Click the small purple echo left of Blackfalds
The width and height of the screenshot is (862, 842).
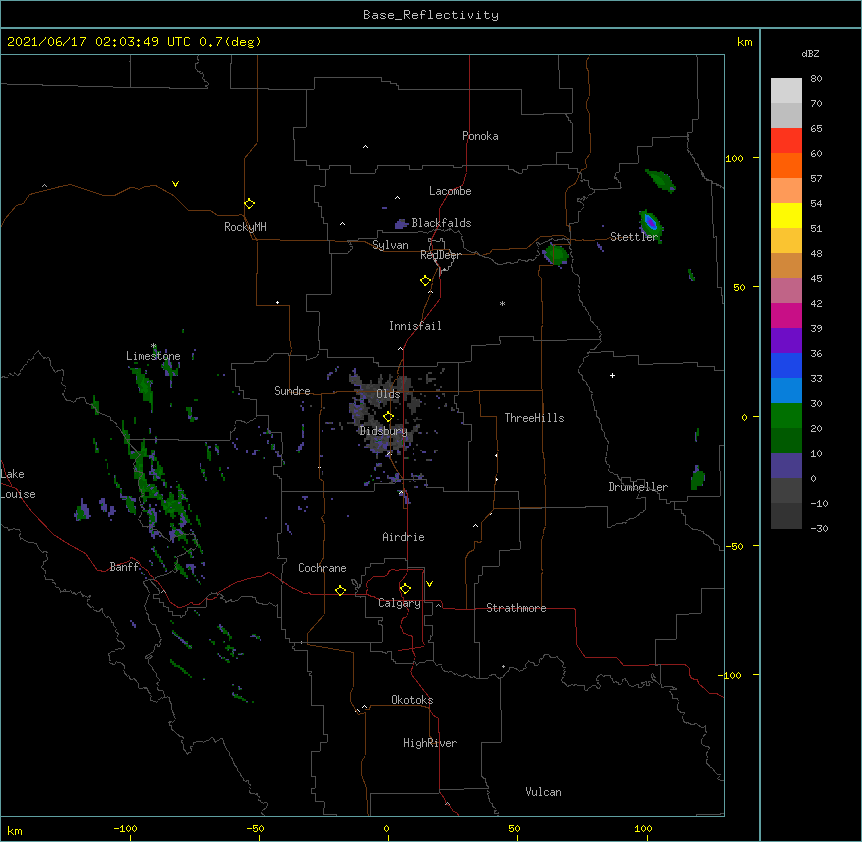click(x=401, y=224)
